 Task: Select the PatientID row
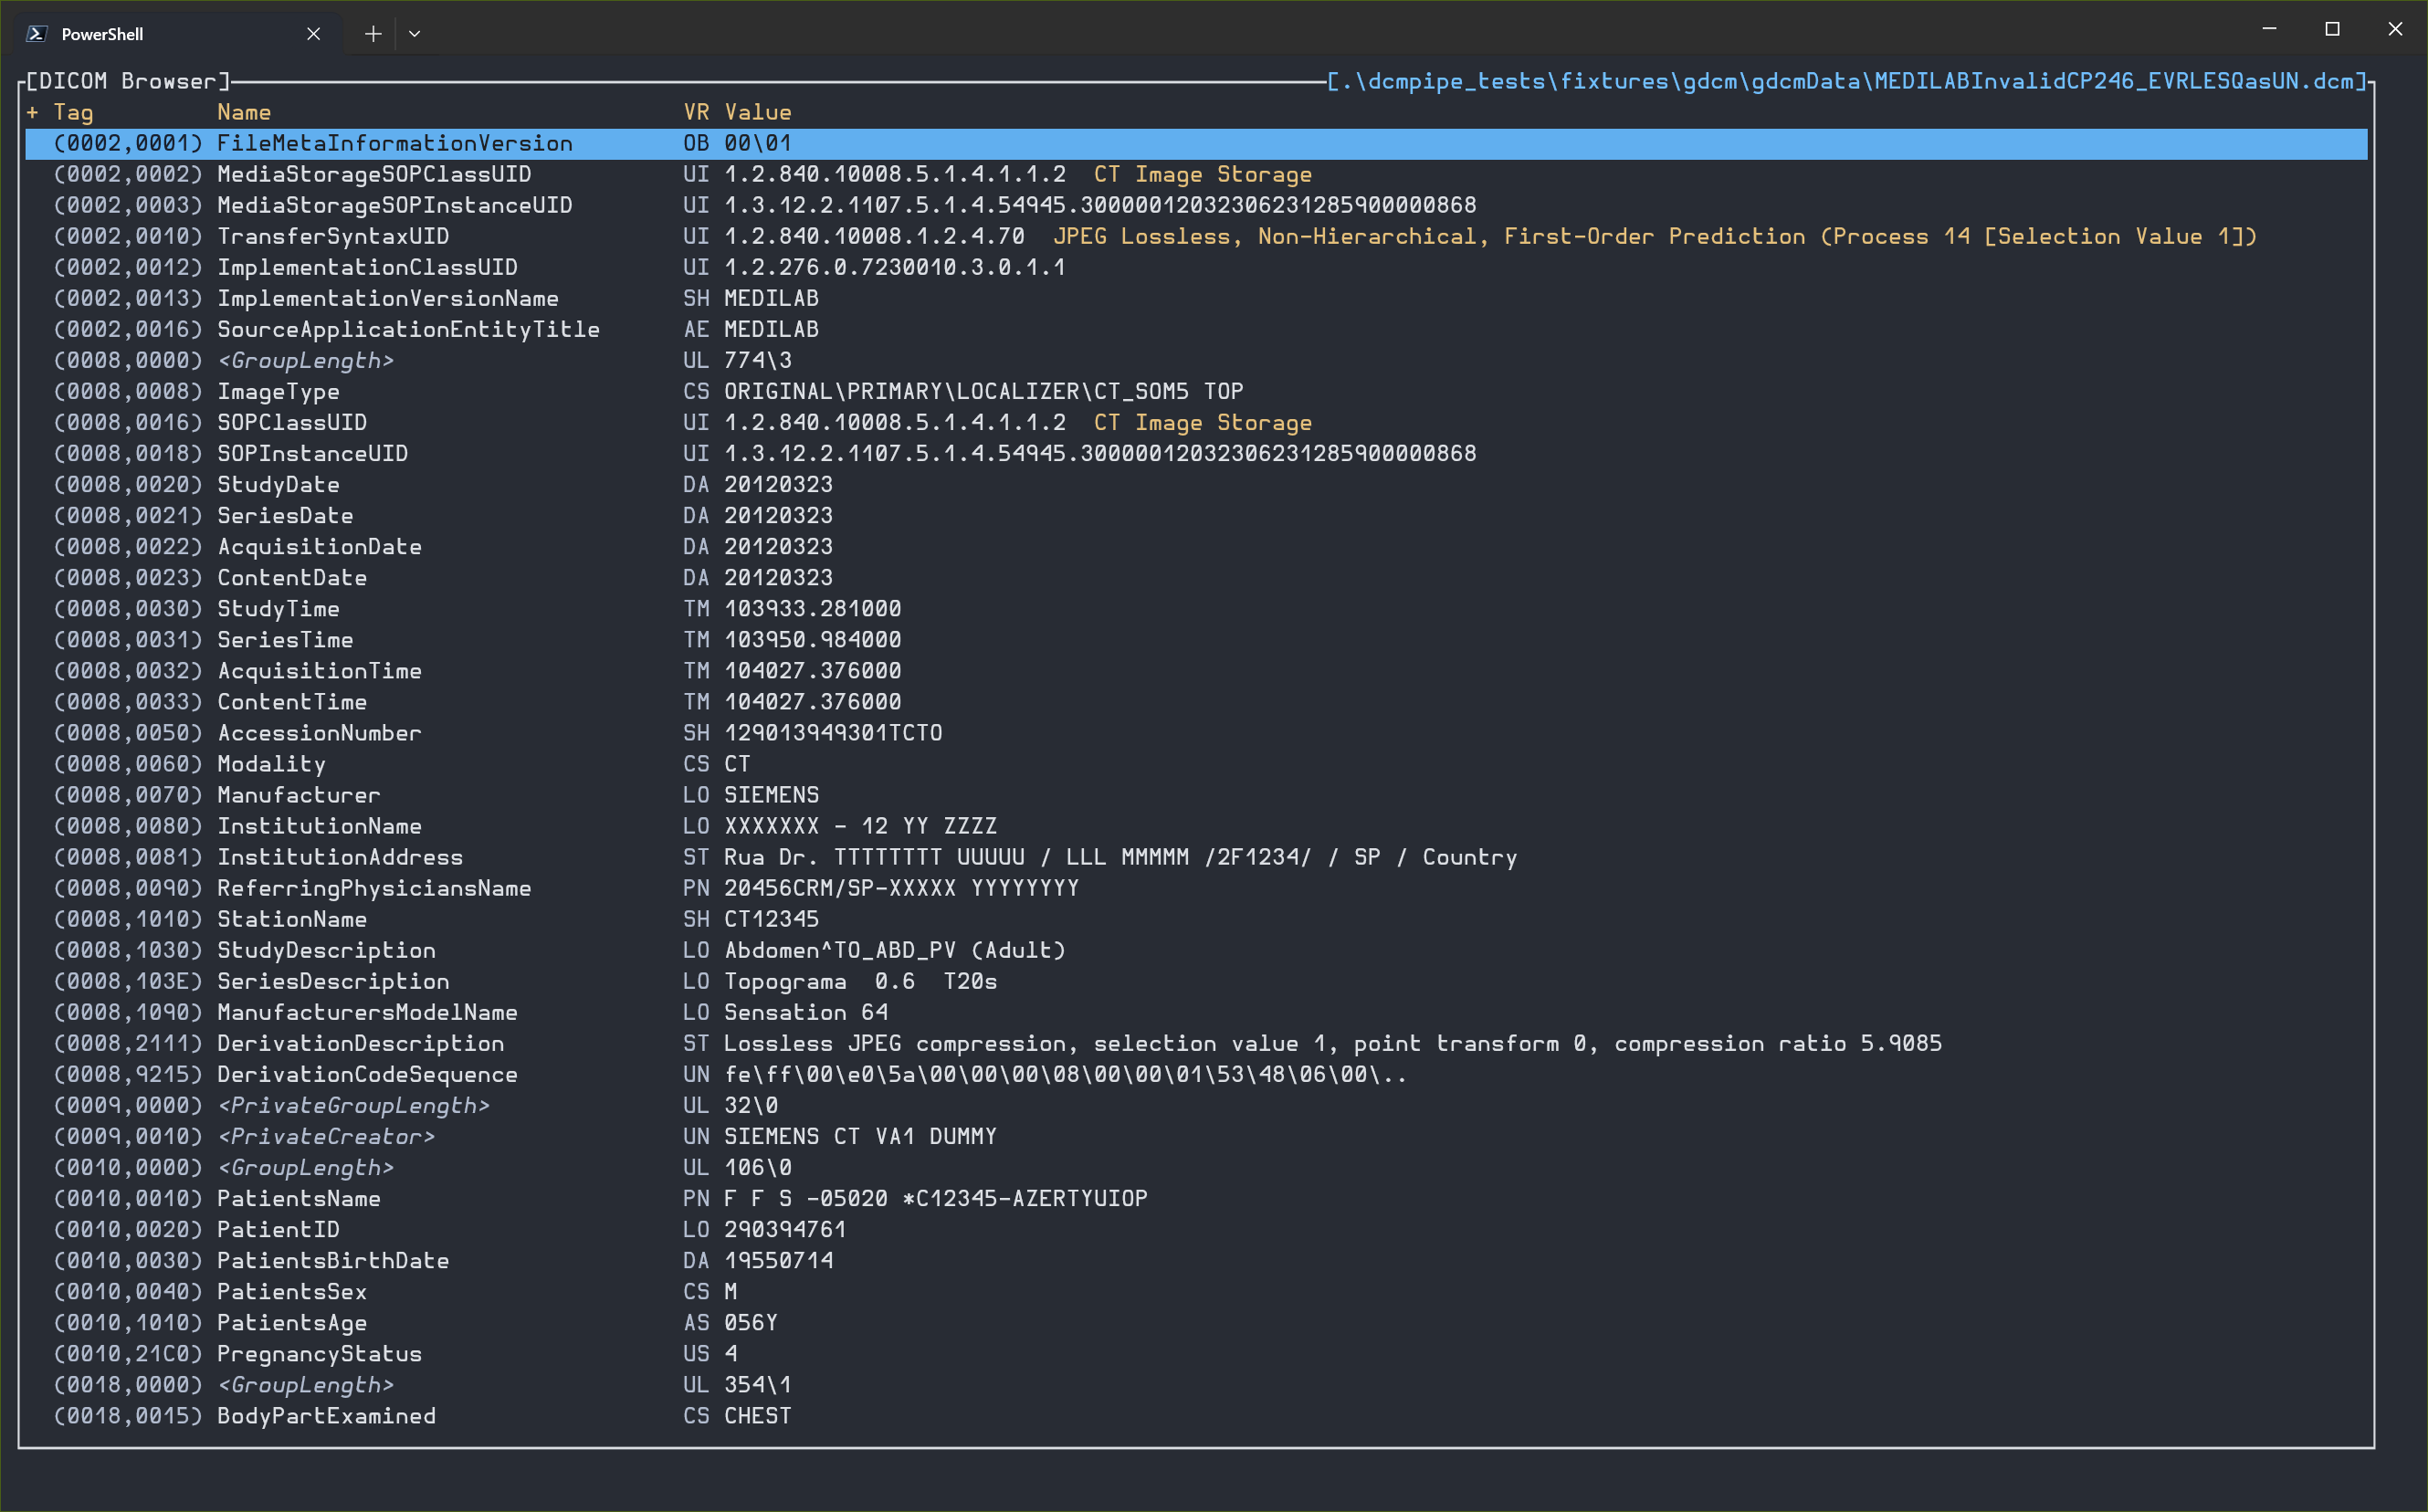pyautogui.click(x=1196, y=1228)
